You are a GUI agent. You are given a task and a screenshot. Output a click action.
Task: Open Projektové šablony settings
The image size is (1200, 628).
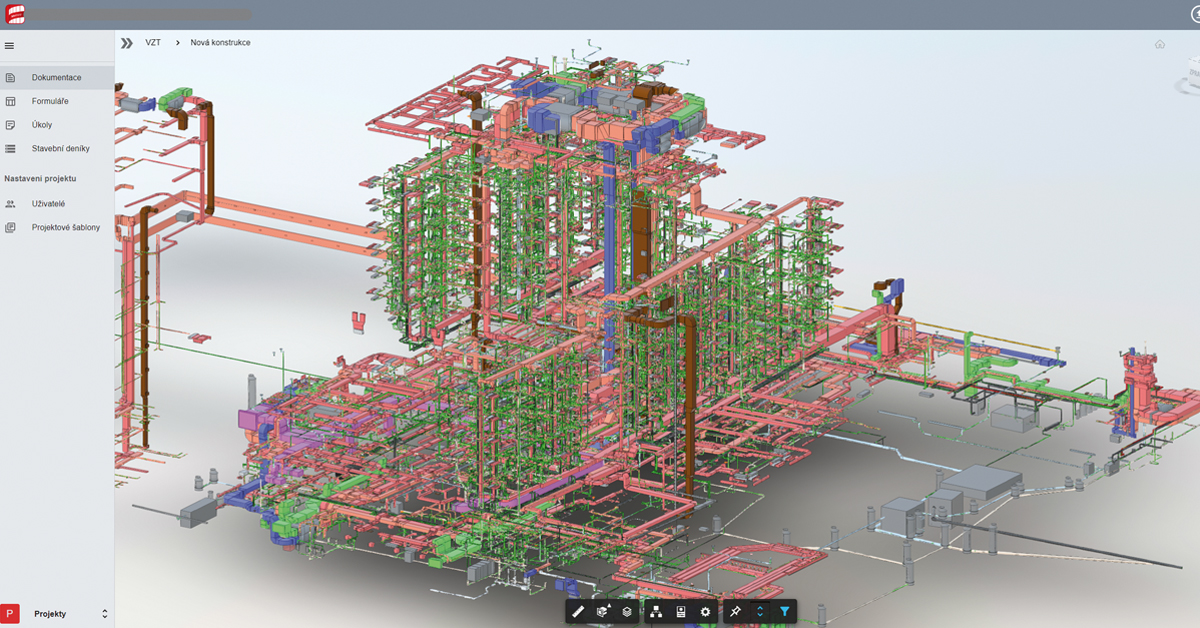57,227
